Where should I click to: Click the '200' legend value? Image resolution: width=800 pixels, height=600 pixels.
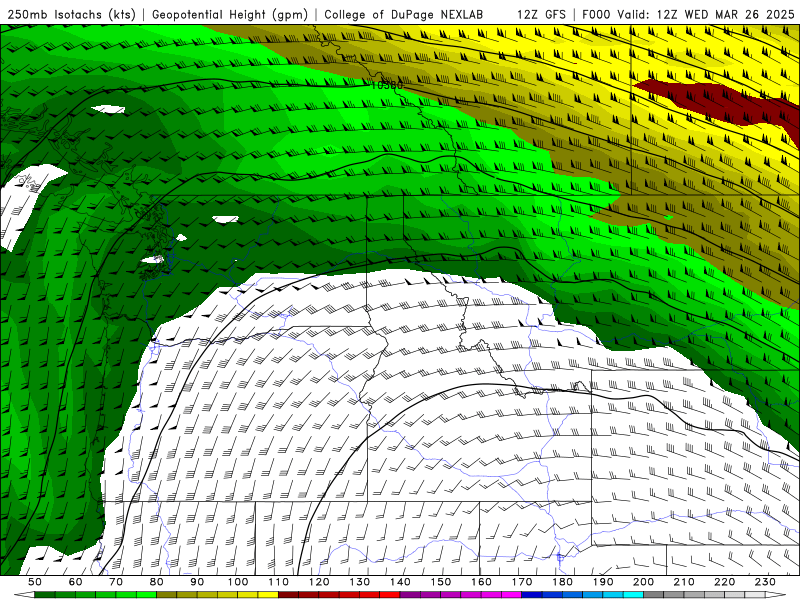(643, 582)
